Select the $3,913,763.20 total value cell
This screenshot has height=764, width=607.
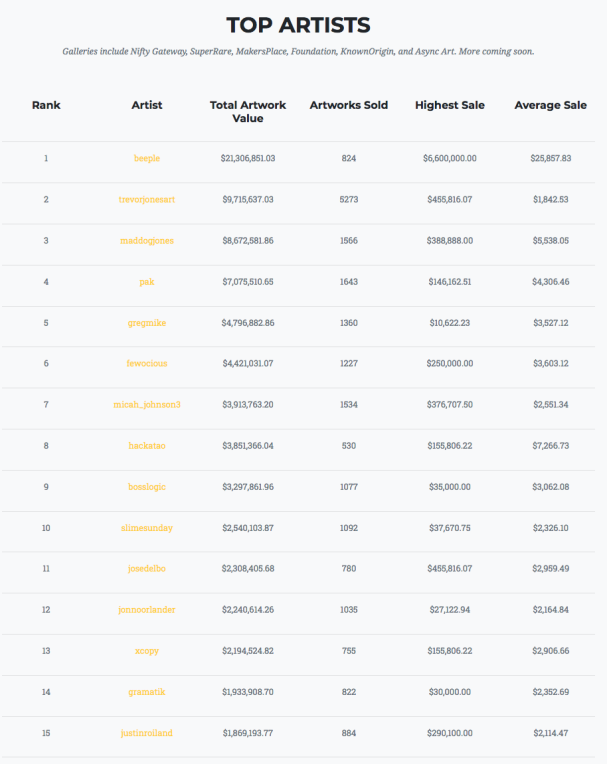248,404
